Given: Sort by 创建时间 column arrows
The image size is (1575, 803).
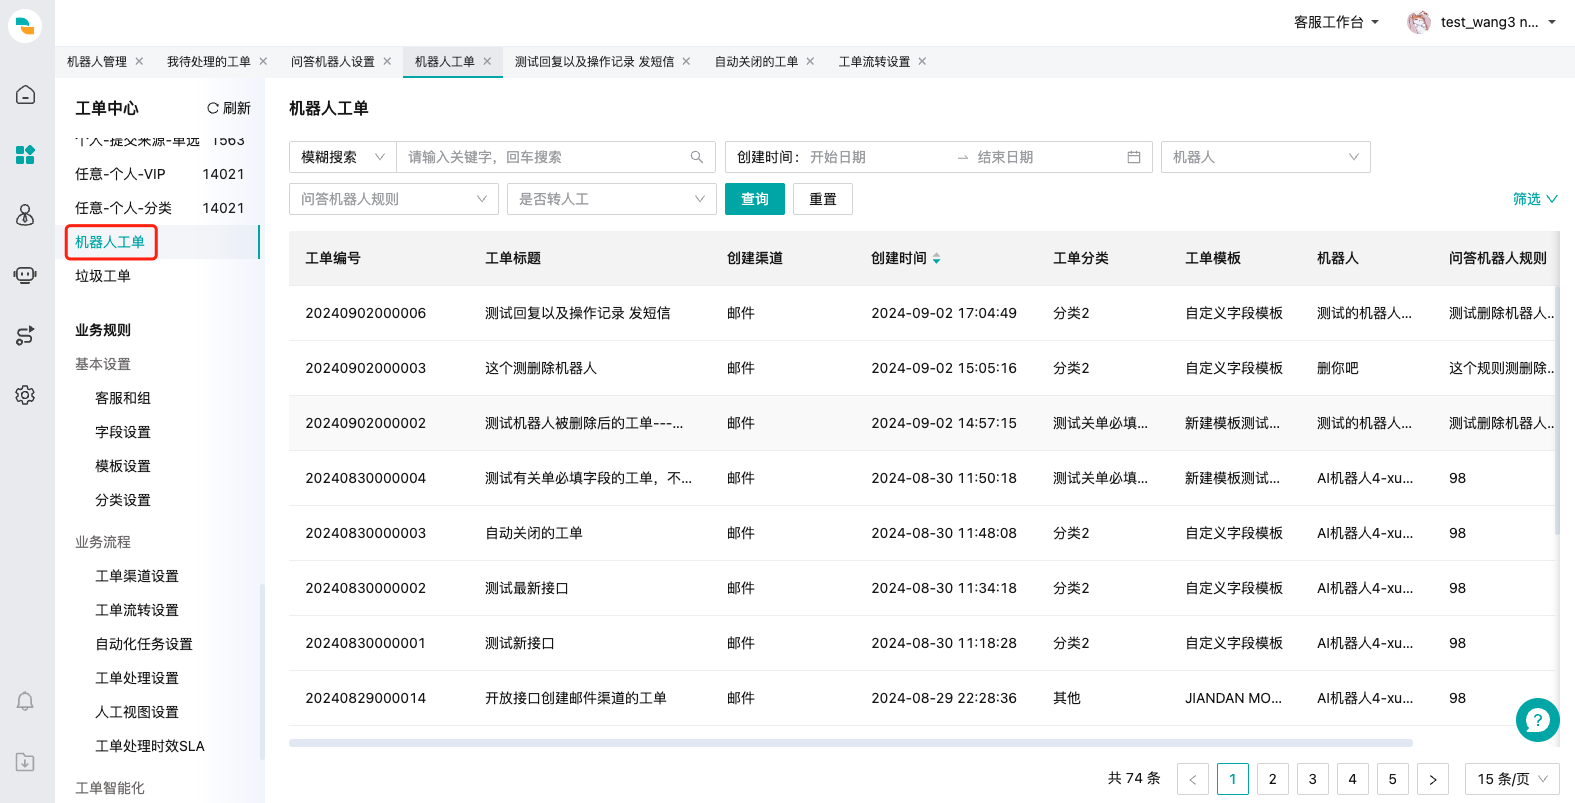Looking at the screenshot, I should click(x=937, y=258).
